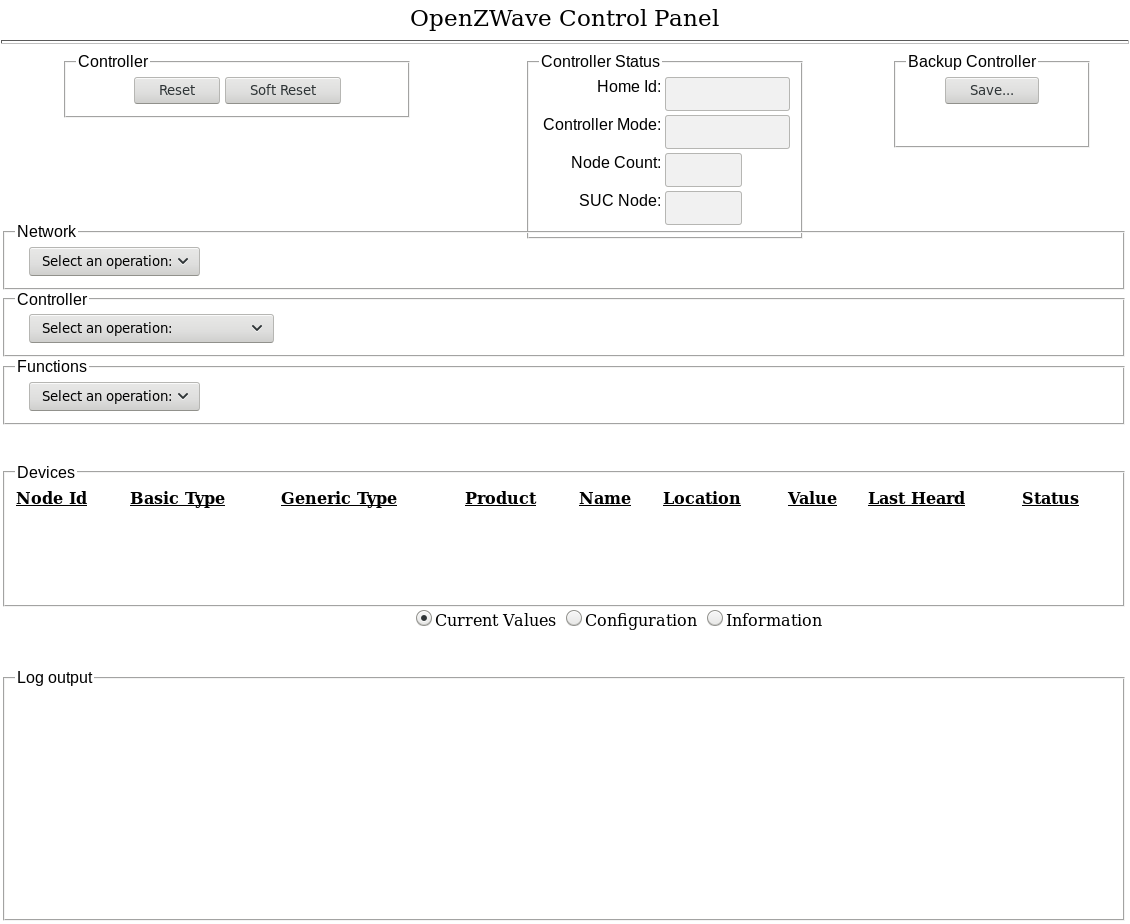Click the Home Id: label

click(x=628, y=86)
